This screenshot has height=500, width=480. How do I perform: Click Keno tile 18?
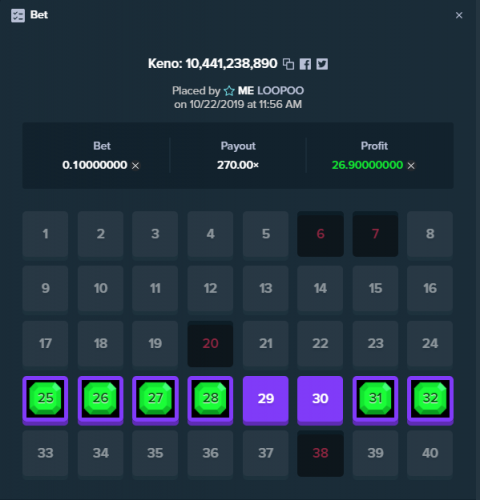click(x=101, y=344)
